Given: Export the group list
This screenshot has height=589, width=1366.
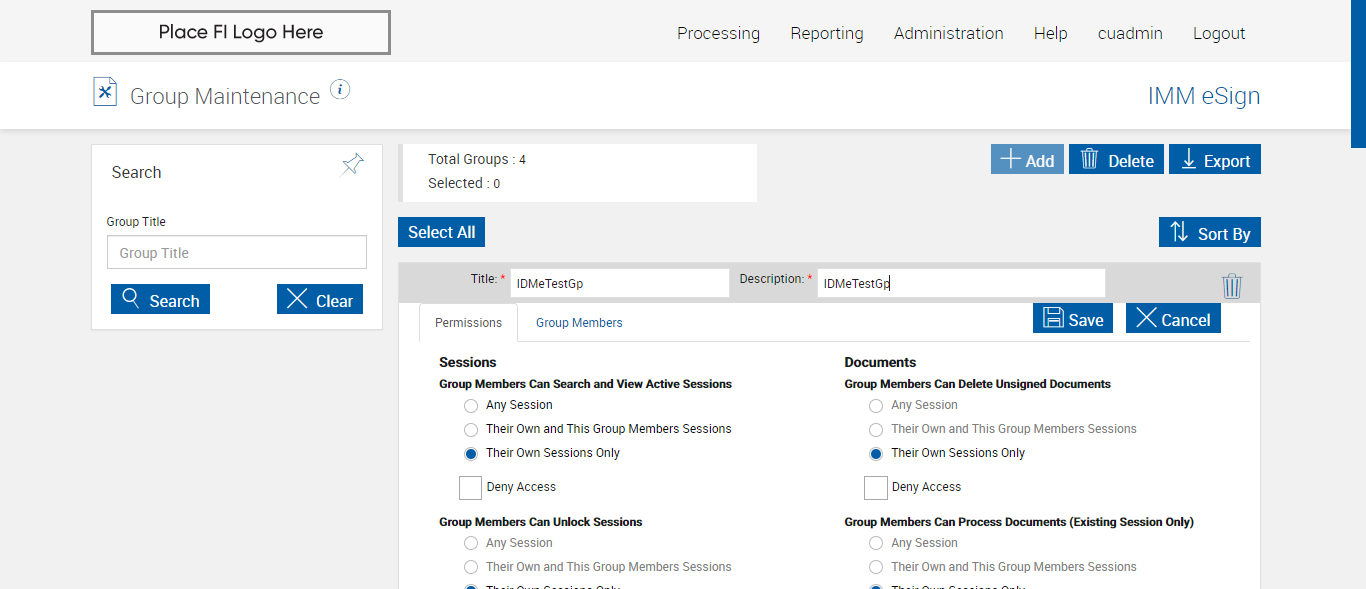Looking at the screenshot, I should coord(1215,160).
